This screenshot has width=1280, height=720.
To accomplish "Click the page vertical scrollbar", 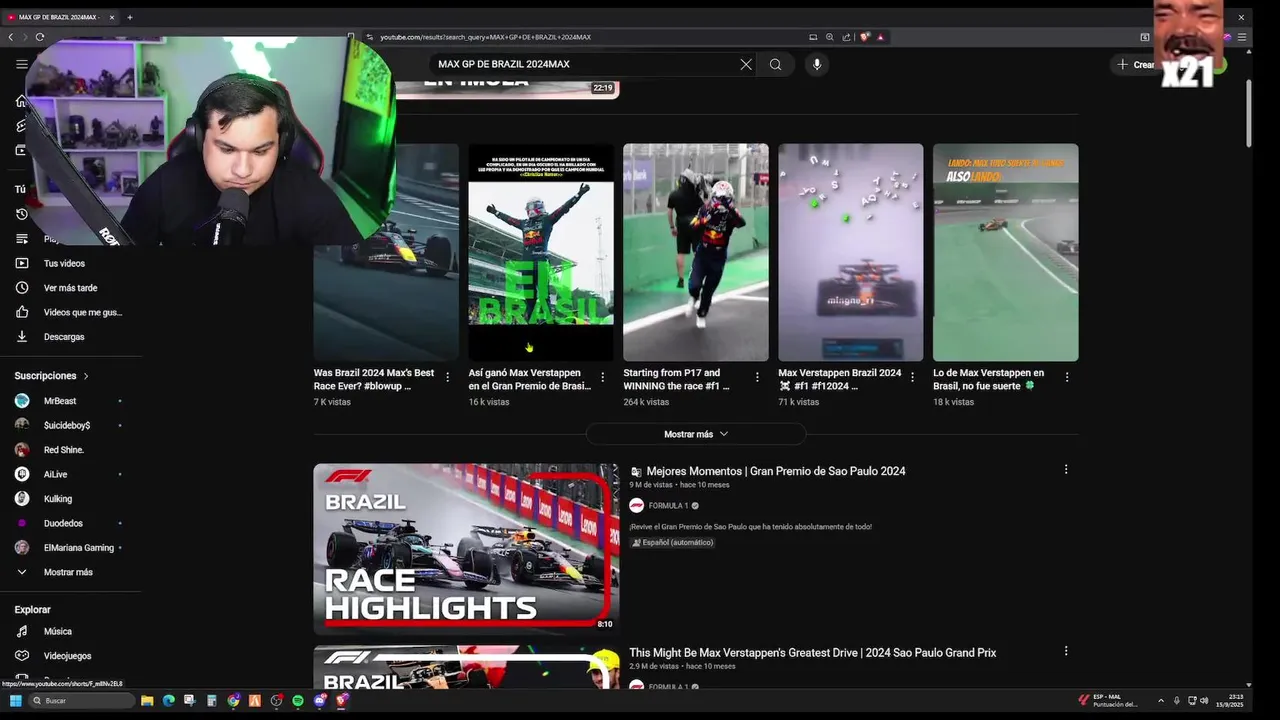I will pyautogui.click(x=1248, y=112).
